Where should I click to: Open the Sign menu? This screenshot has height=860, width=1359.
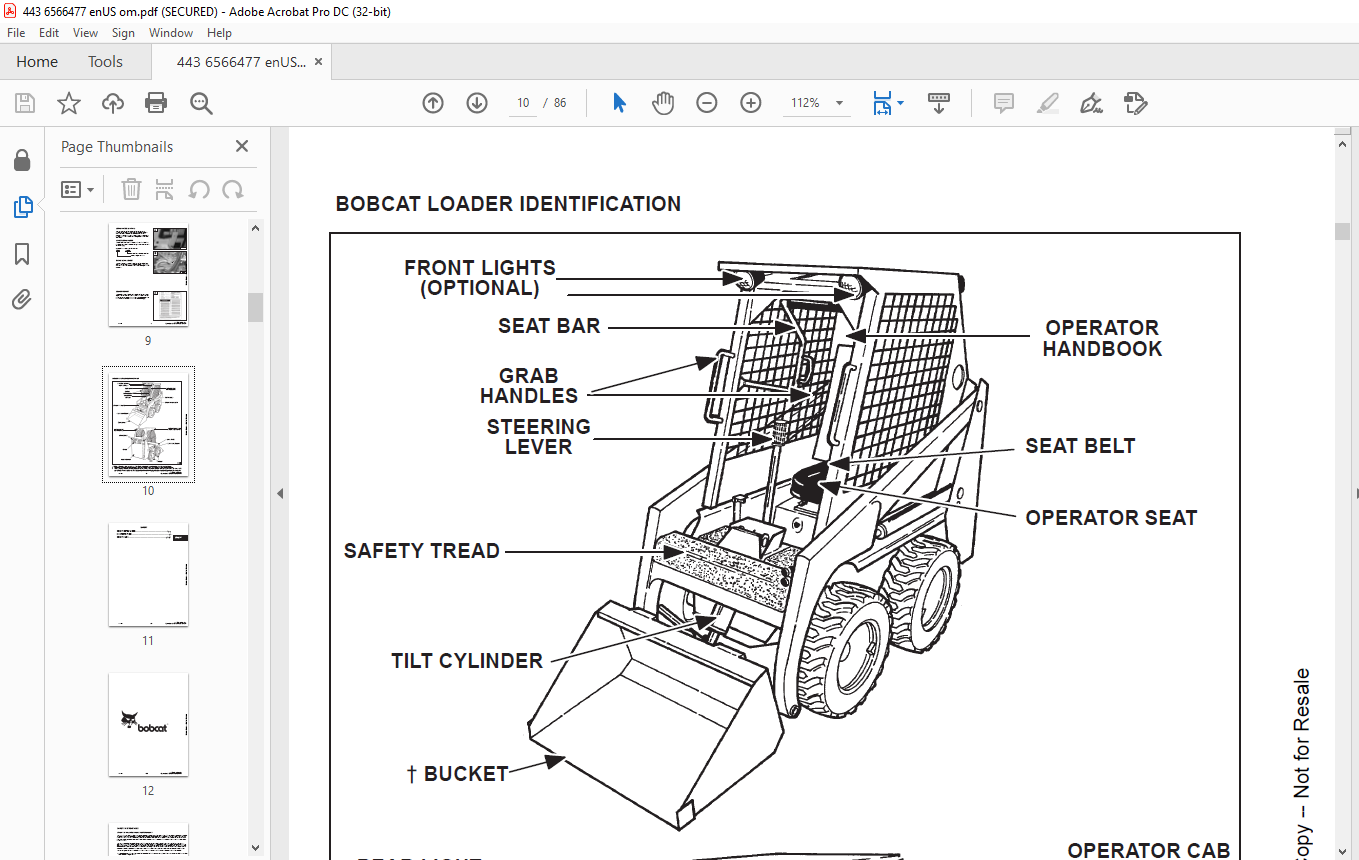(123, 33)
